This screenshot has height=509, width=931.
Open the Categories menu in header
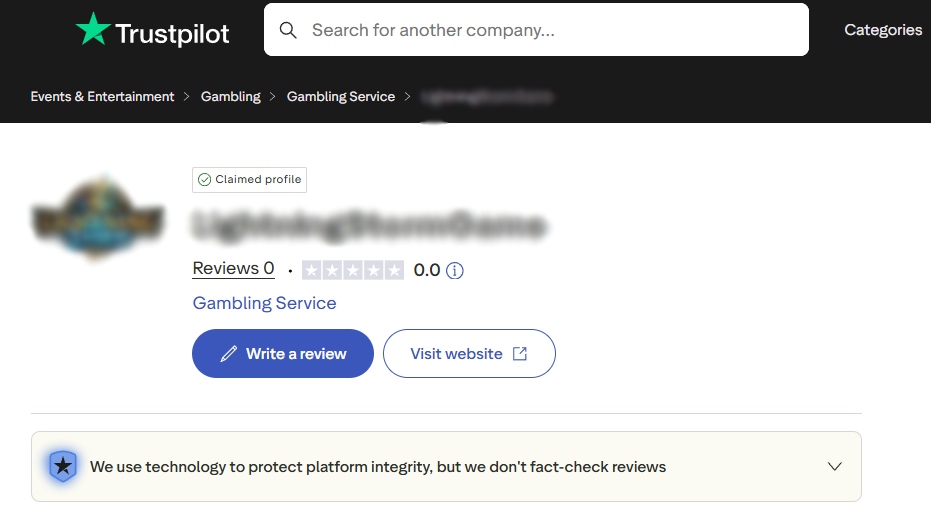(882, 30)
